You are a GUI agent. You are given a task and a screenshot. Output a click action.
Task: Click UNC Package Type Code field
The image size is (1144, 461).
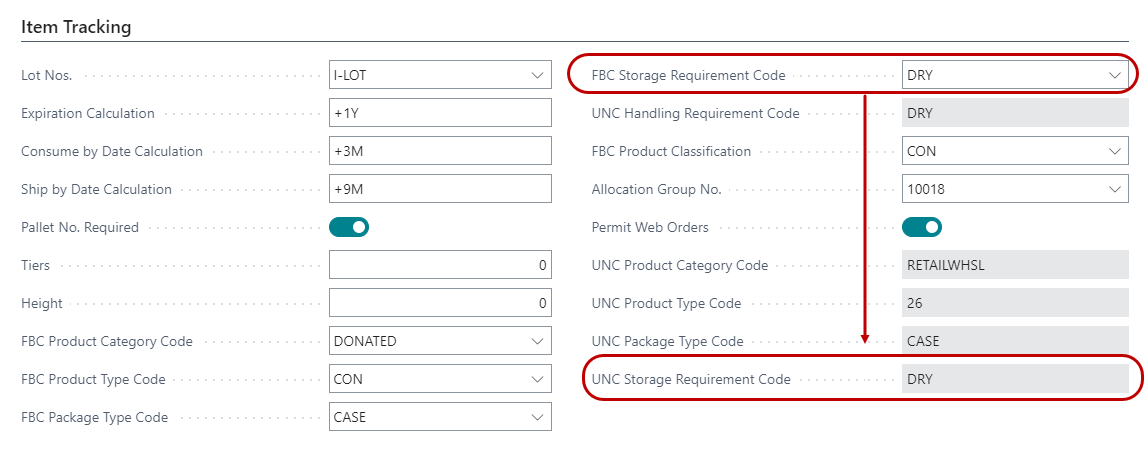click(x=1014, y=341)
